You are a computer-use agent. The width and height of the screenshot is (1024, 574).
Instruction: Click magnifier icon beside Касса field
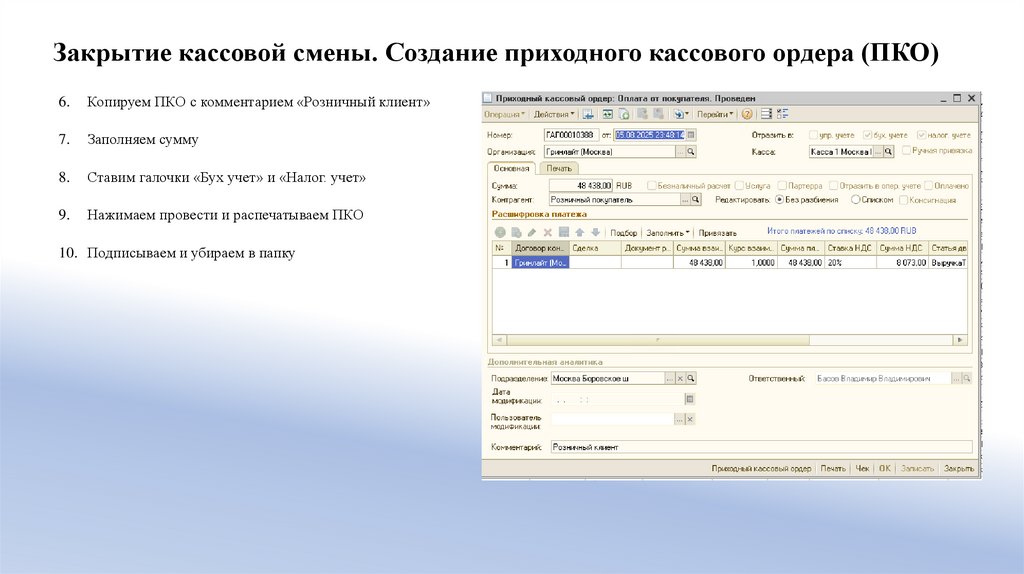pos(888,151)
